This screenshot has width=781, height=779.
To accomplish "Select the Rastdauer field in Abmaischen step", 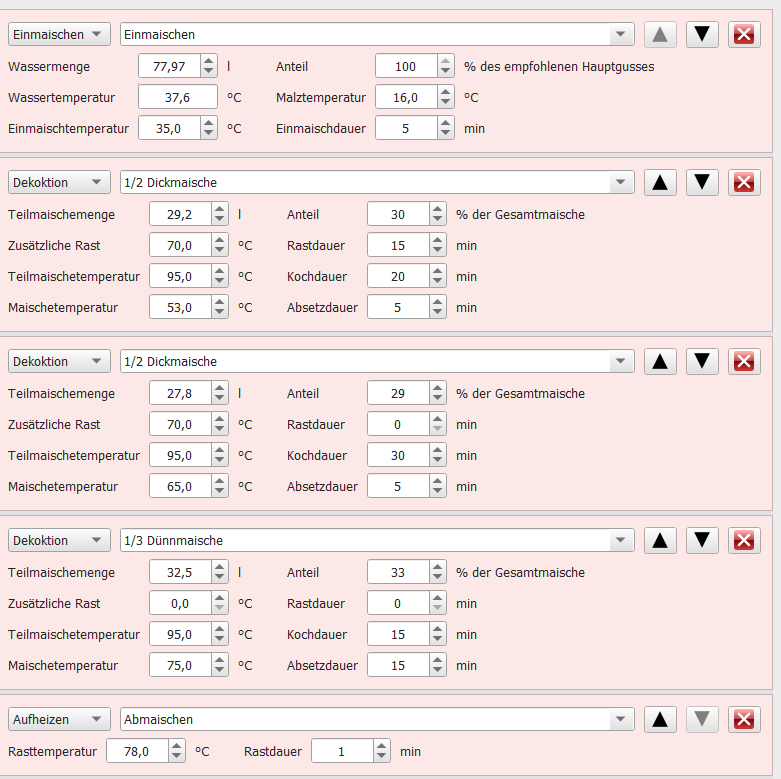I will point(341,751).
